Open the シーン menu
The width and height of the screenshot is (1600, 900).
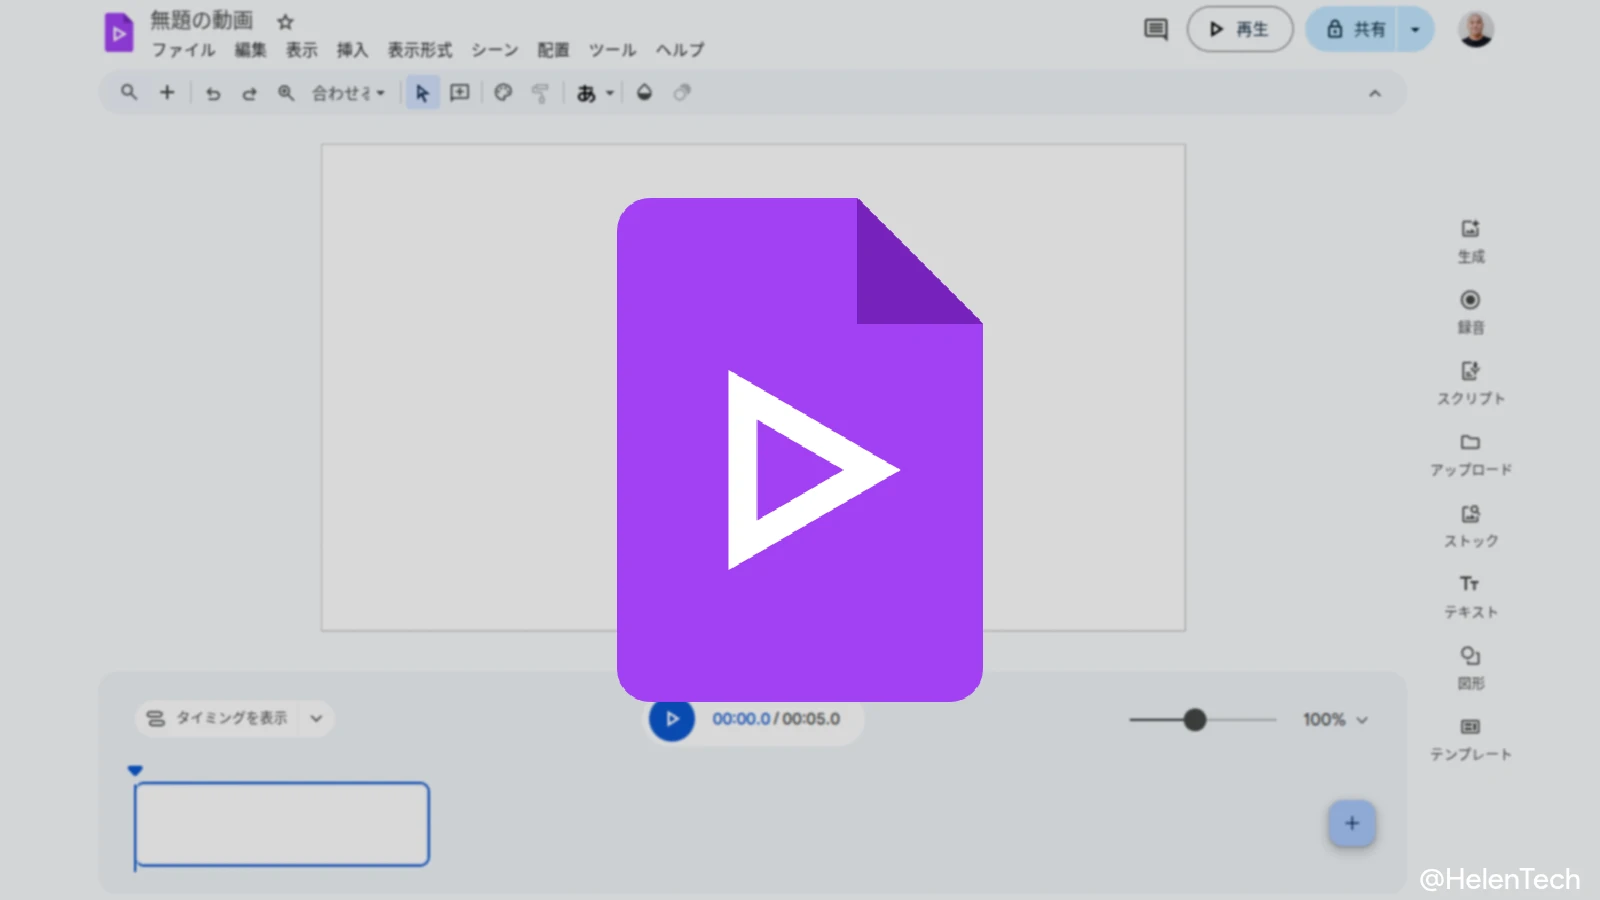tap(494, 50)
